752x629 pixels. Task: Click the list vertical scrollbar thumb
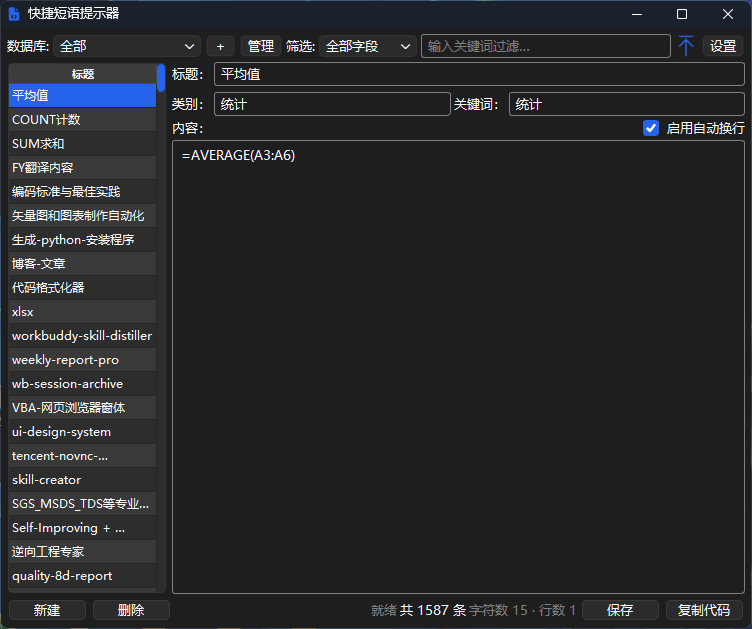pos(161,78)
